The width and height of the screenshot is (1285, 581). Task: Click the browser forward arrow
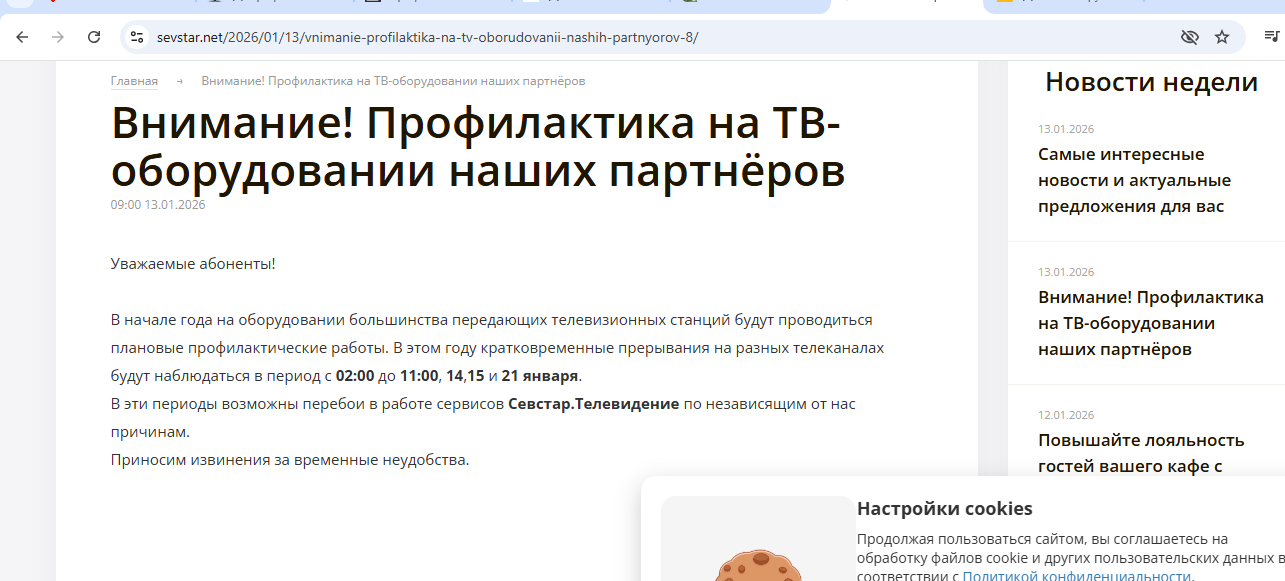(x=58, y=37)
